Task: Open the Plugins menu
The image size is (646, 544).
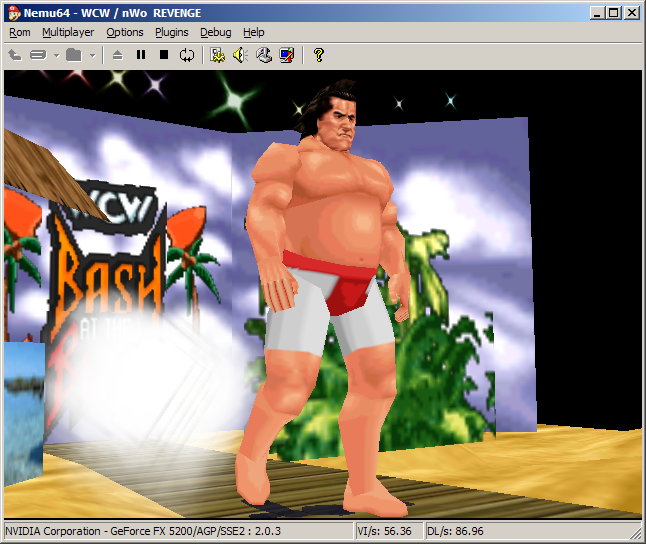Action: 172,32
